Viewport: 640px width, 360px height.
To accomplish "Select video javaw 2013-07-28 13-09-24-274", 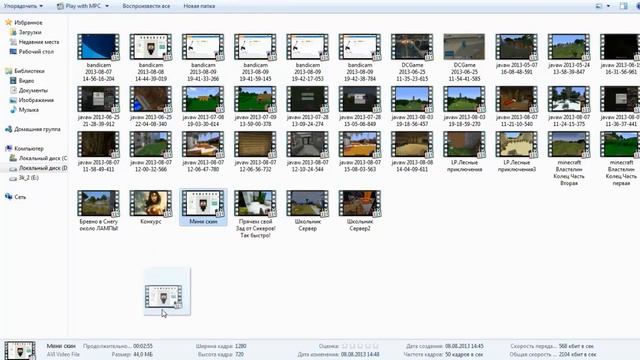I will [x=307, y=107].
